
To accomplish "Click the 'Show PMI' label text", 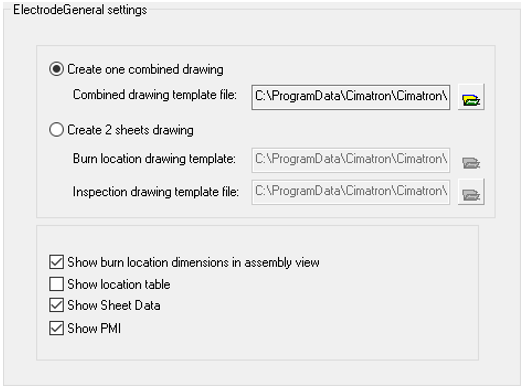I will coord(94,329).
